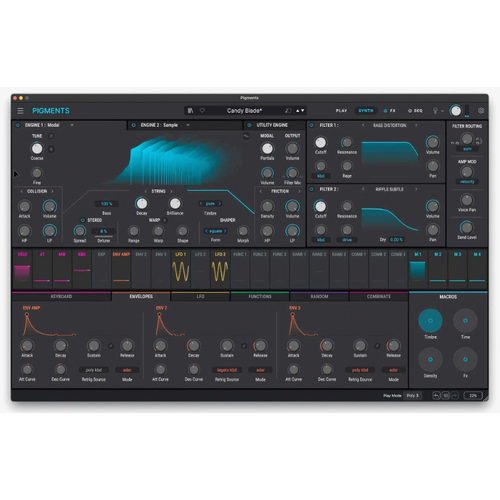Click the master volume knob in the top bar

456,111
